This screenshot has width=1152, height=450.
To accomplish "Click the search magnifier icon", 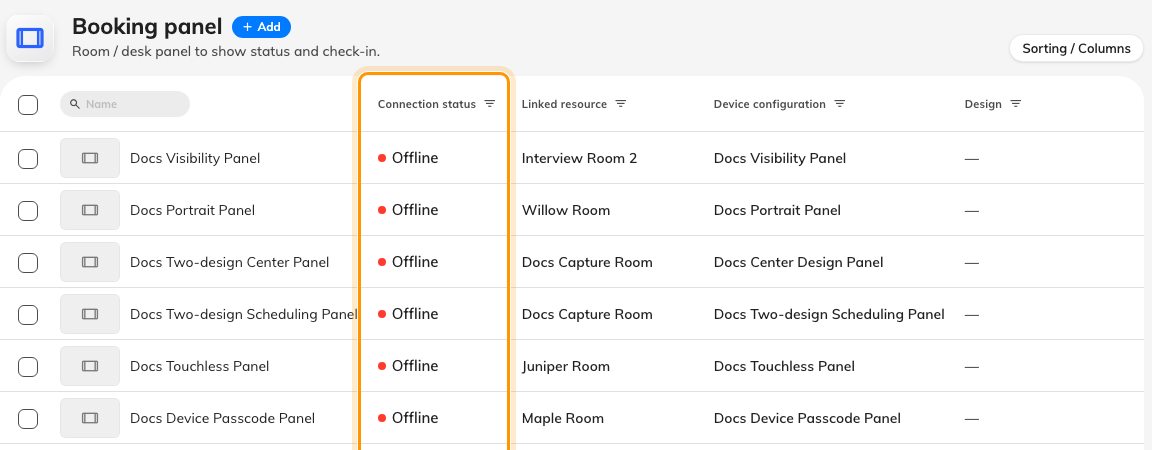I will 75,104.
